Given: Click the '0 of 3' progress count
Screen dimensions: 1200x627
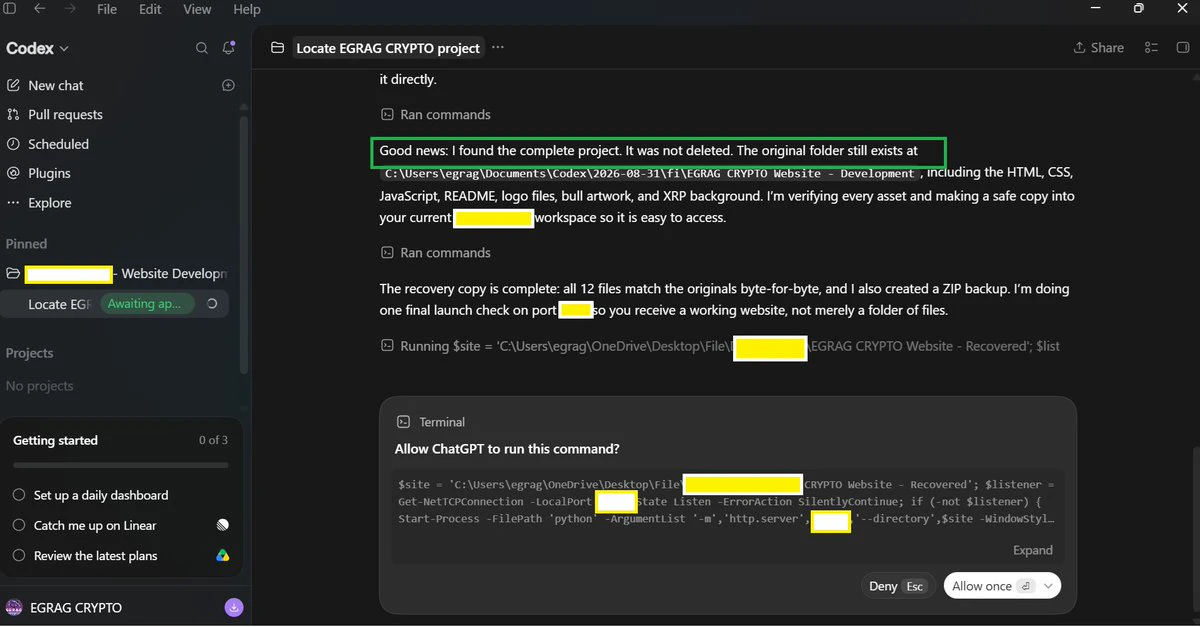Looking at the screenshot, I should (x=213, y=440).
